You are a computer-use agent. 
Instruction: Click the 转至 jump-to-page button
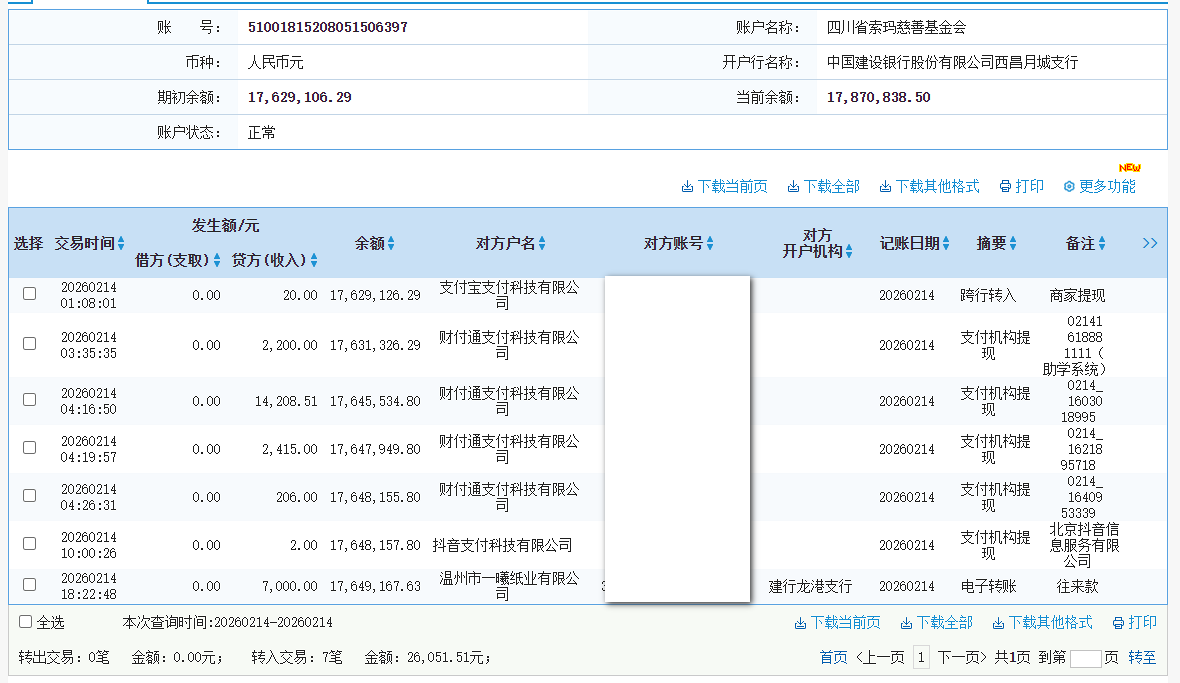[1142, 656]
